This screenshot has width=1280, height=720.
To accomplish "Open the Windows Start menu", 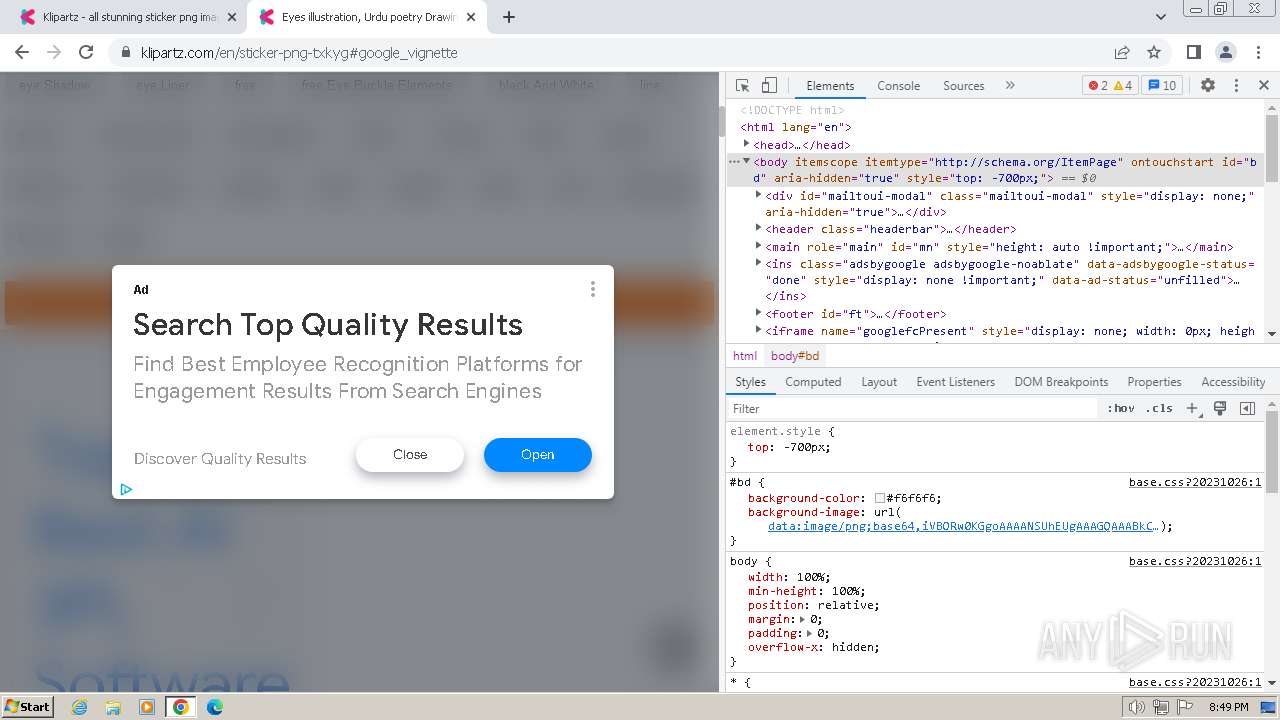I will point(27,706).
